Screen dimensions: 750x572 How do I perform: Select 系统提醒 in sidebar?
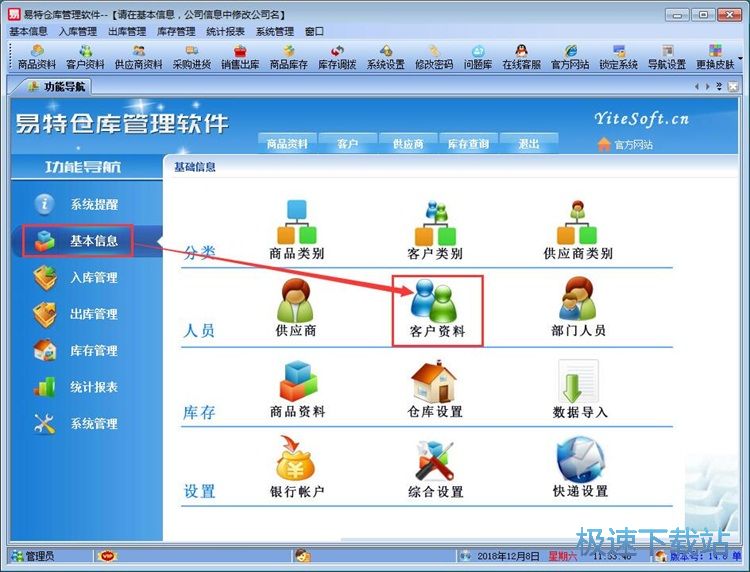pyautogui.click(x=77, y=204)
